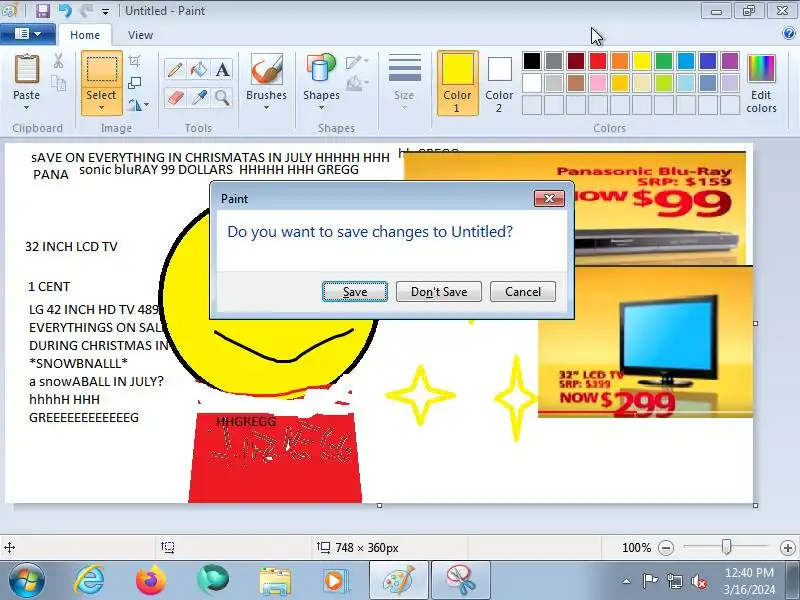Pick the purple color swatch
Viewport: 800px width, 600px height.
point(730,61)
